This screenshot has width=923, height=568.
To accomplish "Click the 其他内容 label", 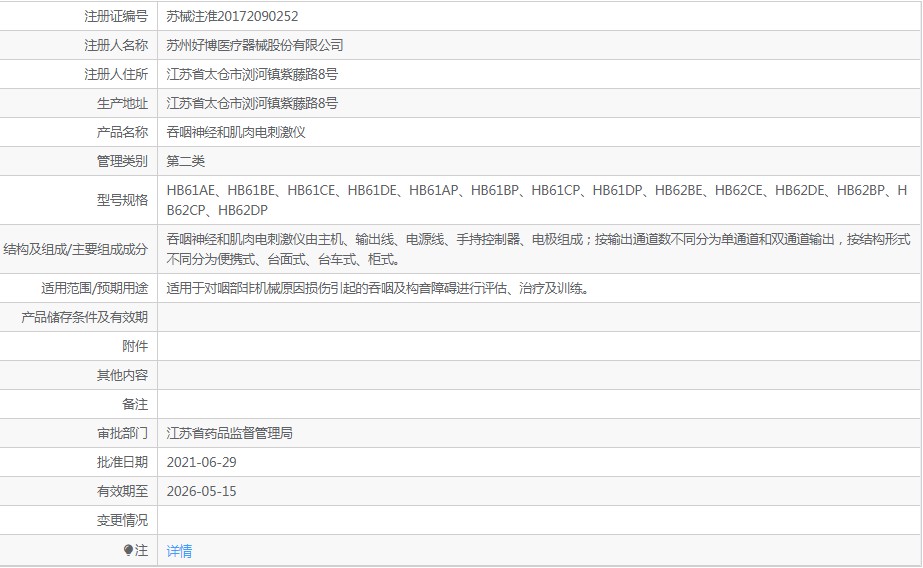I will click(x=122, y=376).
